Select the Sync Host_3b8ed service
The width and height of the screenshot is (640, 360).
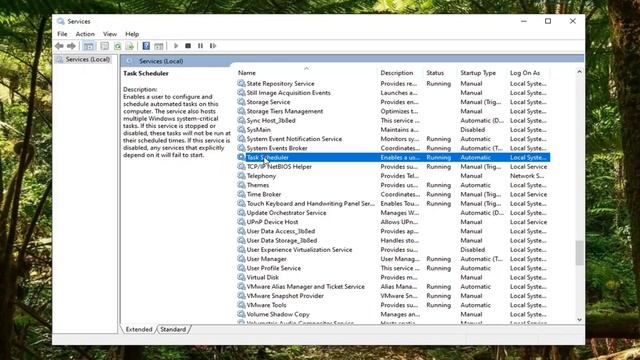pyautogui.click(x=393, y=120)
